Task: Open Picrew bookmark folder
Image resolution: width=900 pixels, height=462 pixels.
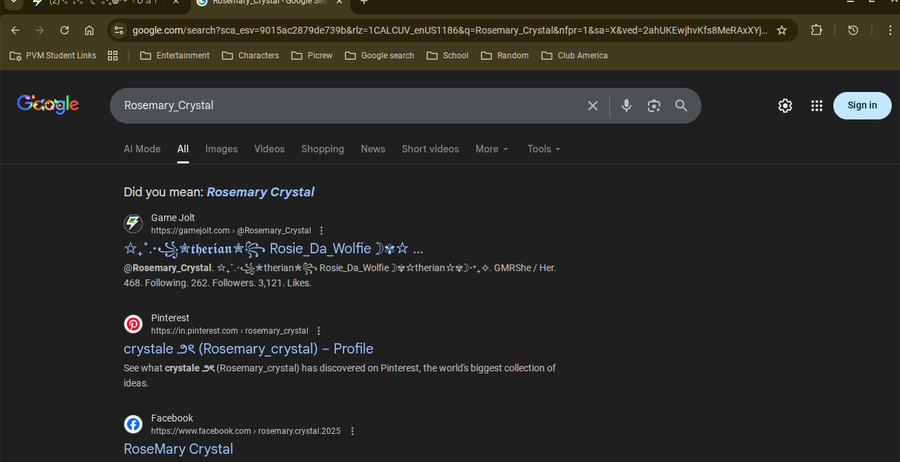Action: pos(312,56)
